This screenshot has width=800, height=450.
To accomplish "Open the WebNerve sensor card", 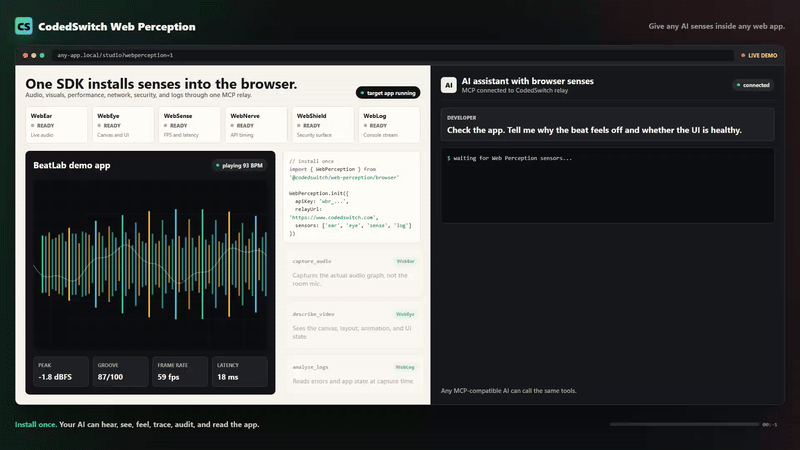I will click(x=256, y=125).
